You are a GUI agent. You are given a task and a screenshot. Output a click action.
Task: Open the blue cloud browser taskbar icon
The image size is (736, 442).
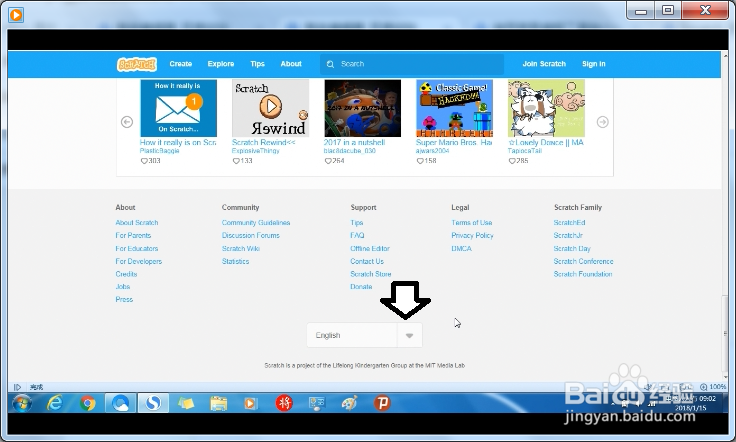(x=120, y=403)
